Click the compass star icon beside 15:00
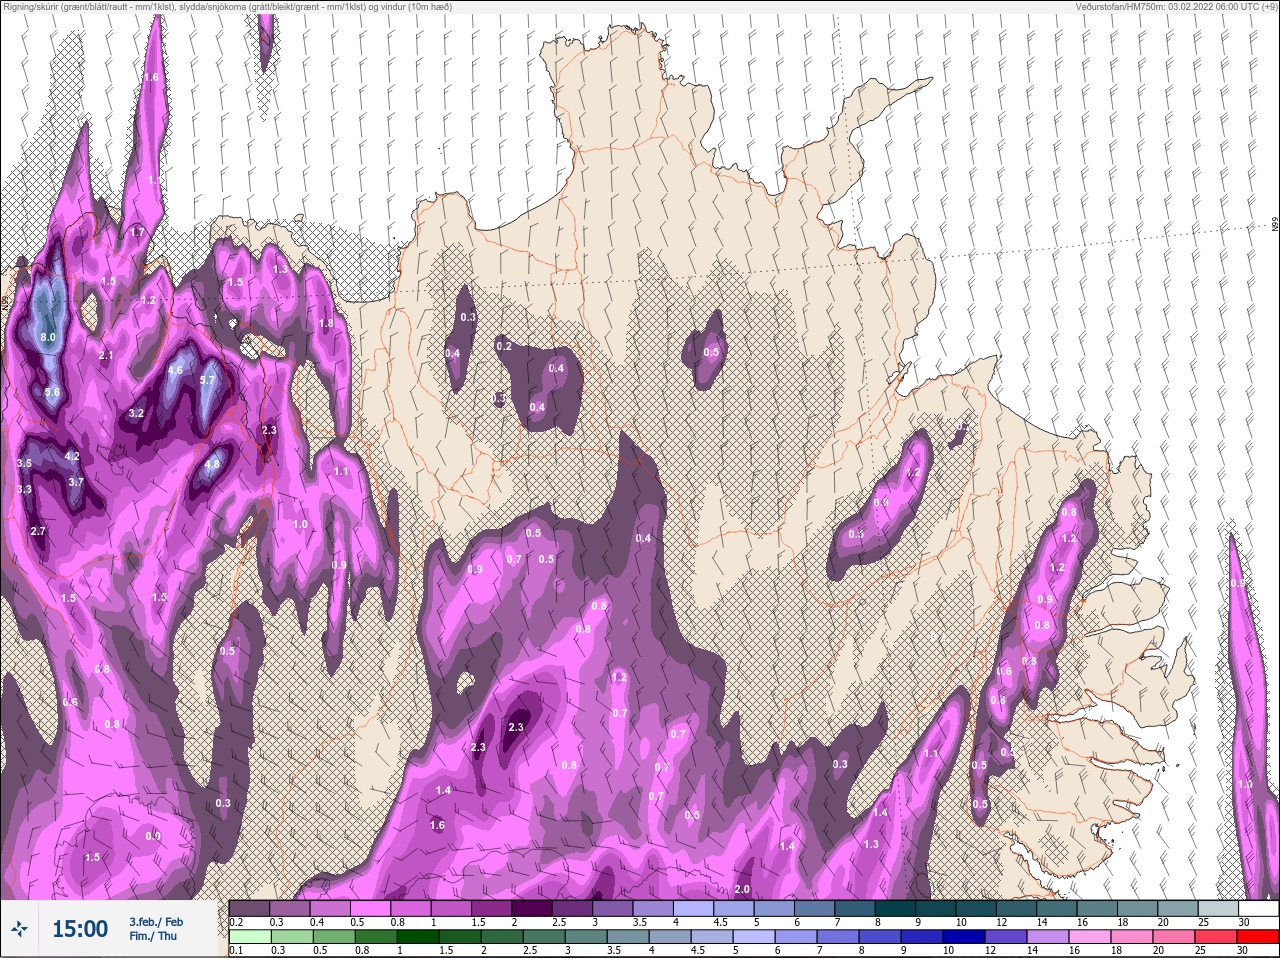This screenshot has width=1280, height=958. coord(20,929)
